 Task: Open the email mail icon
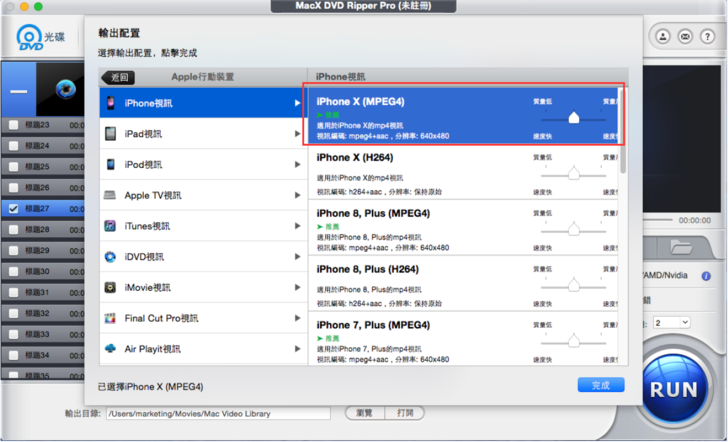coord(685,36)
